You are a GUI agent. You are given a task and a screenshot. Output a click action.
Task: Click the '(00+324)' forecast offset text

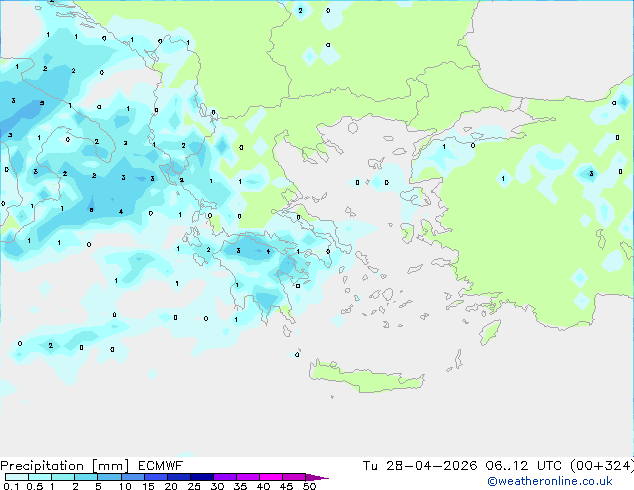tap(602, 466)
